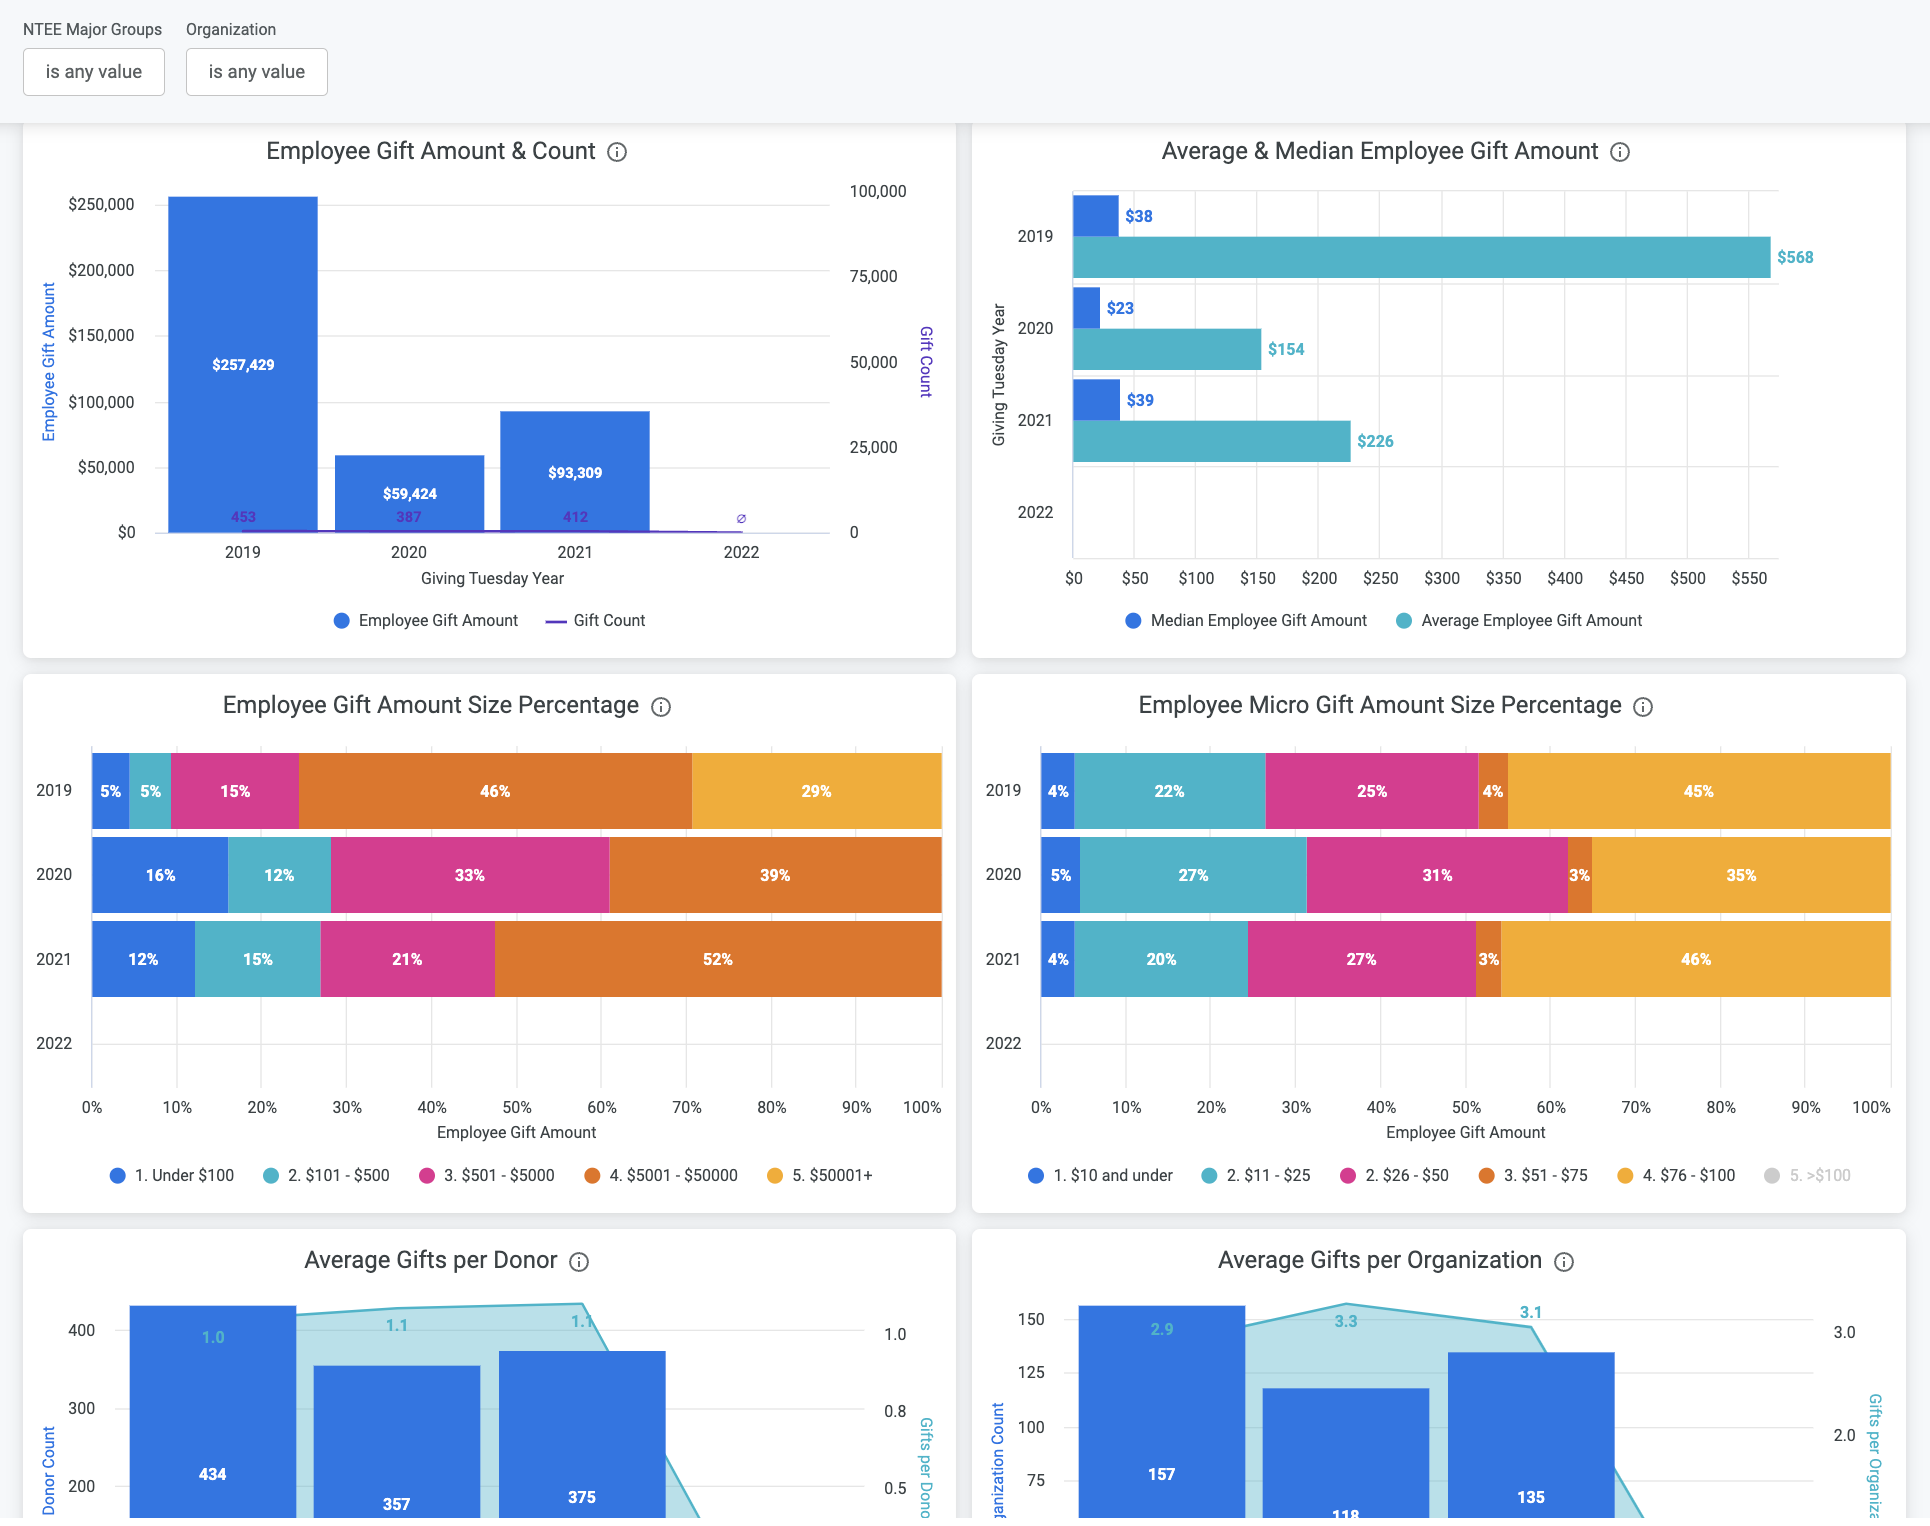The image size is (1930, 1526).
Task: Toggle '1. $10 and under' legend series
Action: point(1100,1176)
